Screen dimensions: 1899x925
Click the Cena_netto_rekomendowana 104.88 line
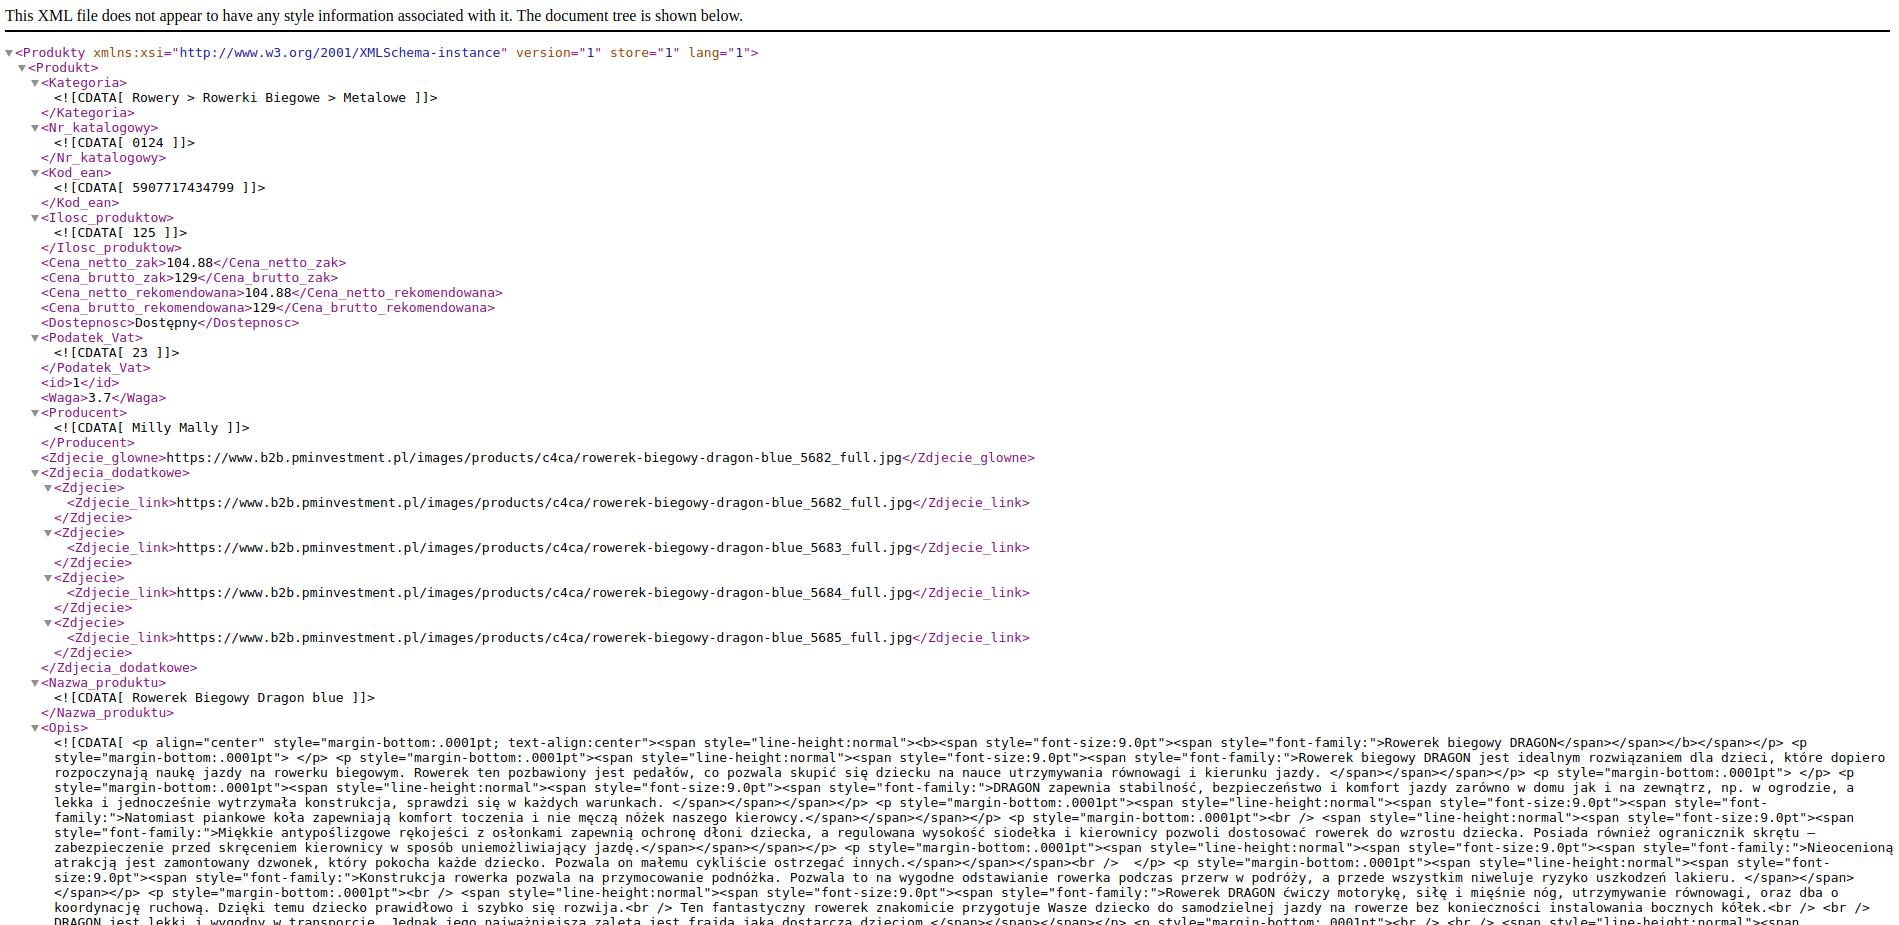pyautogui.click(x=272, y=293)
